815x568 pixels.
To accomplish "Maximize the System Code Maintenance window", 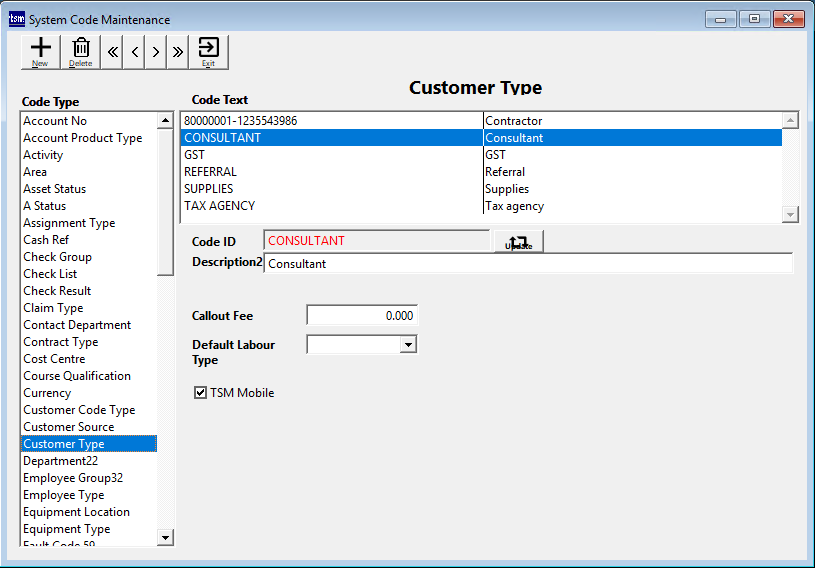I will (754, 19).
